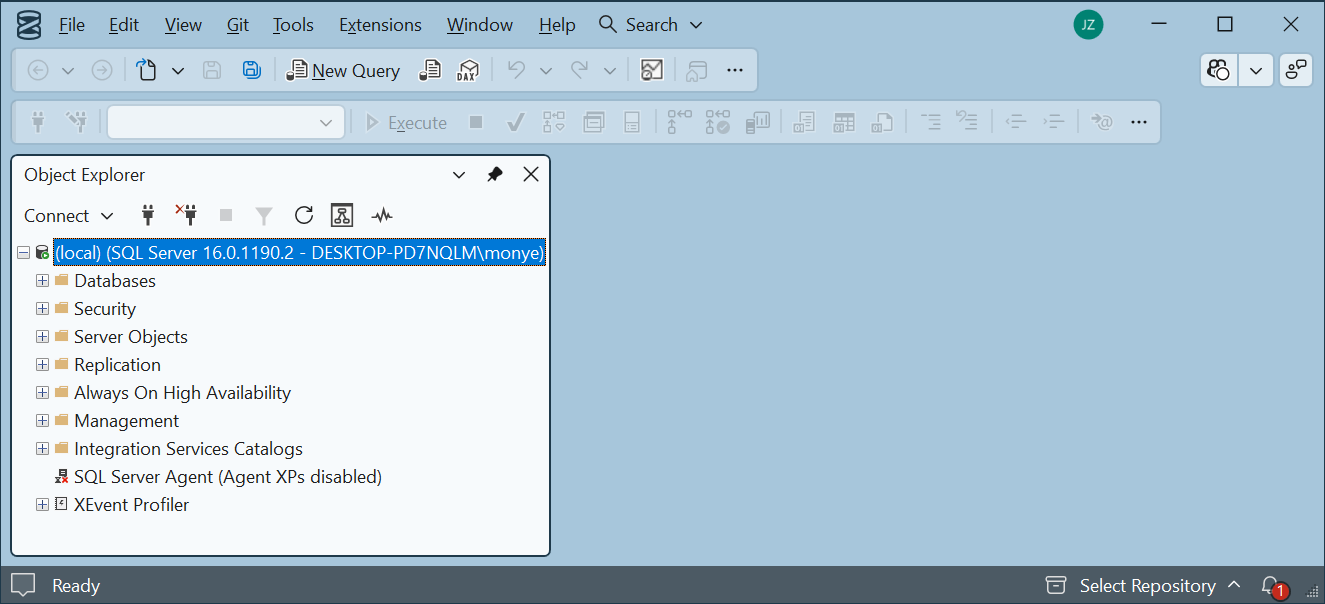
Task: Expand the Server Objects node
Action: click(42, 337)
